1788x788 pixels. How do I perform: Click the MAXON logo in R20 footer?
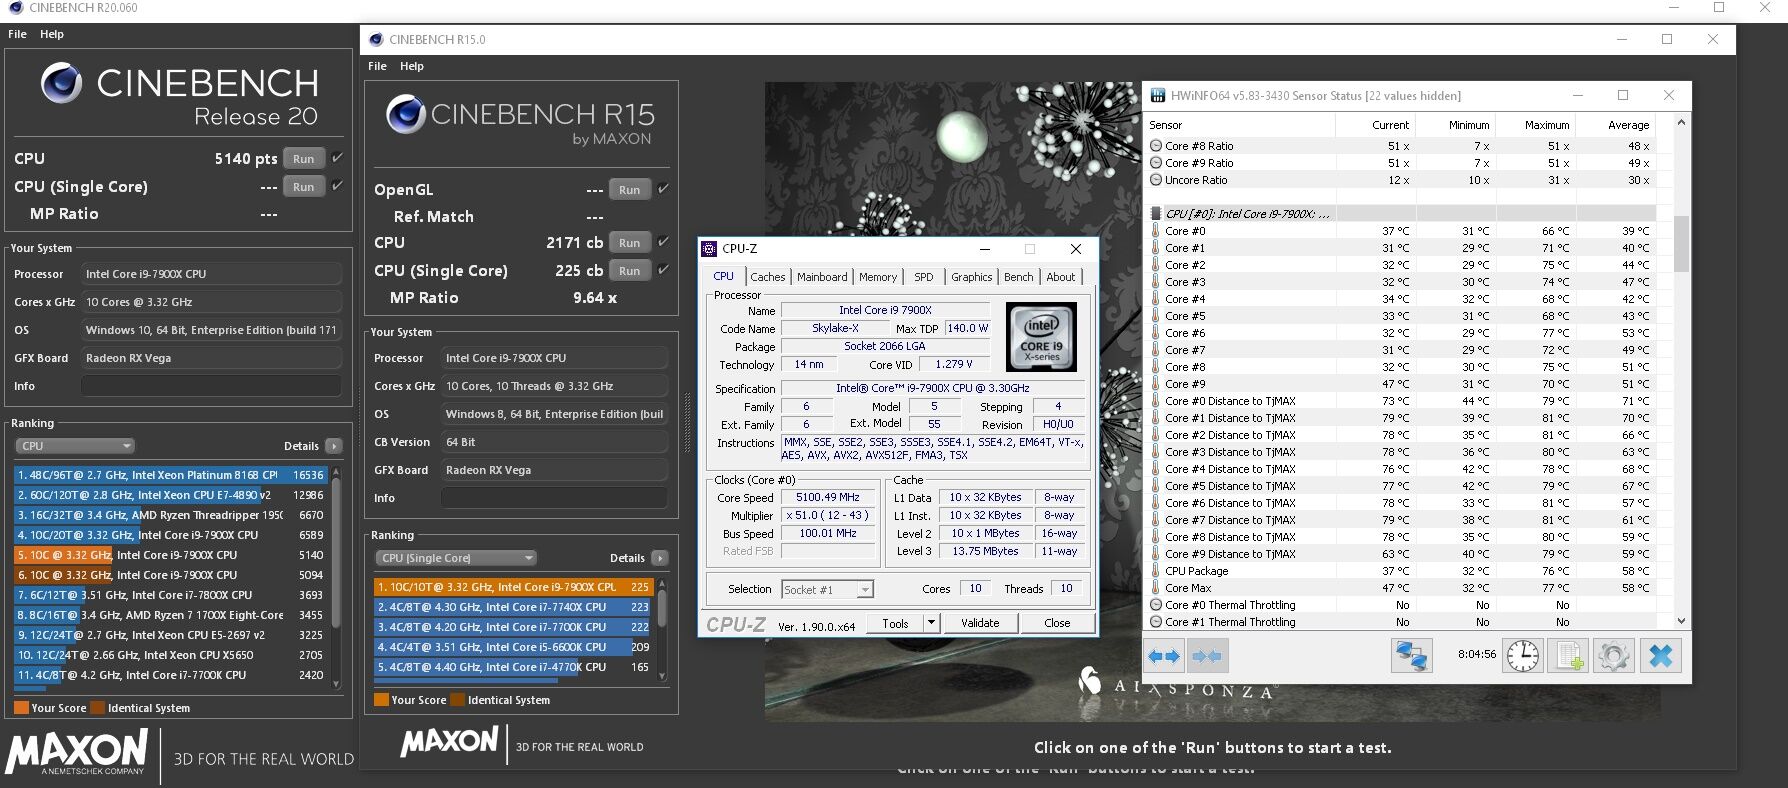[x=77, y=751]
